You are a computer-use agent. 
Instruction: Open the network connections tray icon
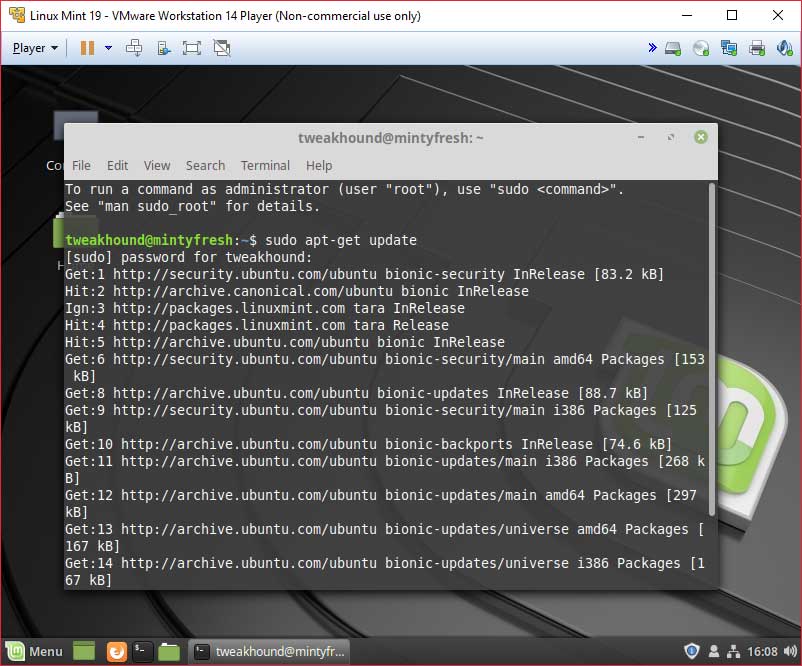[x=733, y=651]
